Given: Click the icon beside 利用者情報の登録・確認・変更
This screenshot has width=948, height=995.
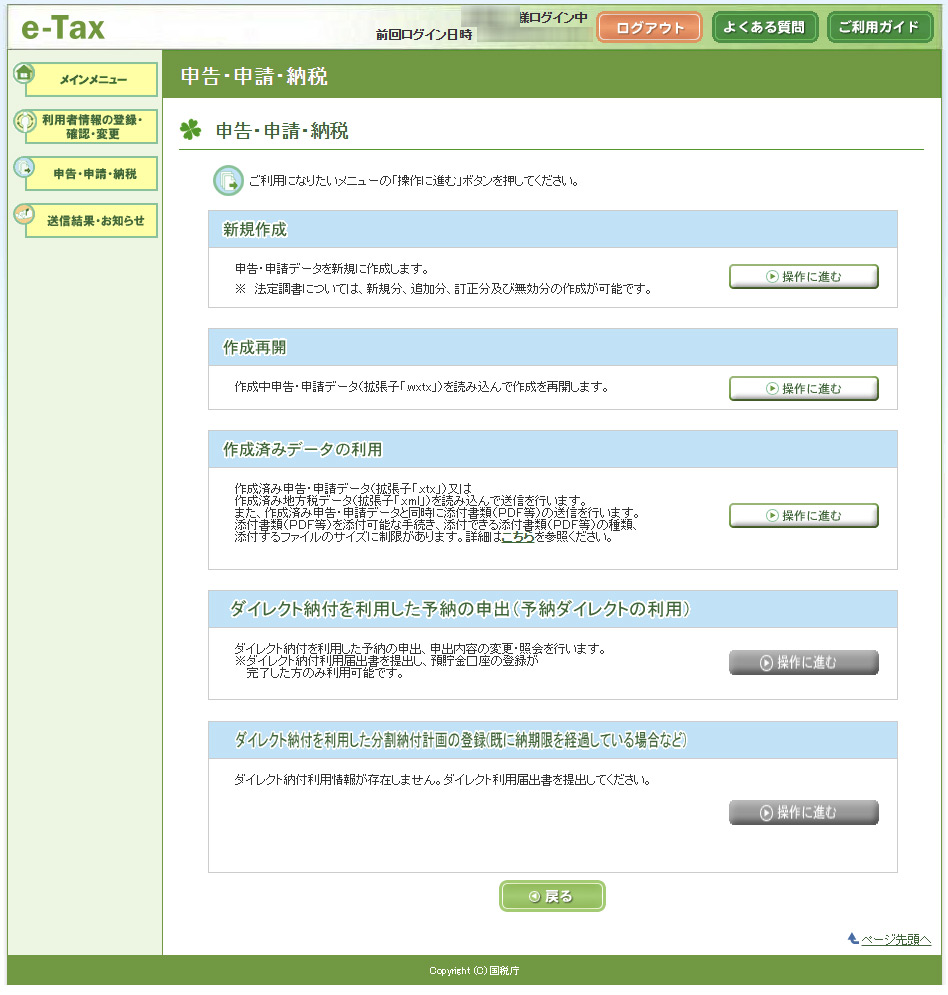Looking at the screenshot, I should [24, 121].
